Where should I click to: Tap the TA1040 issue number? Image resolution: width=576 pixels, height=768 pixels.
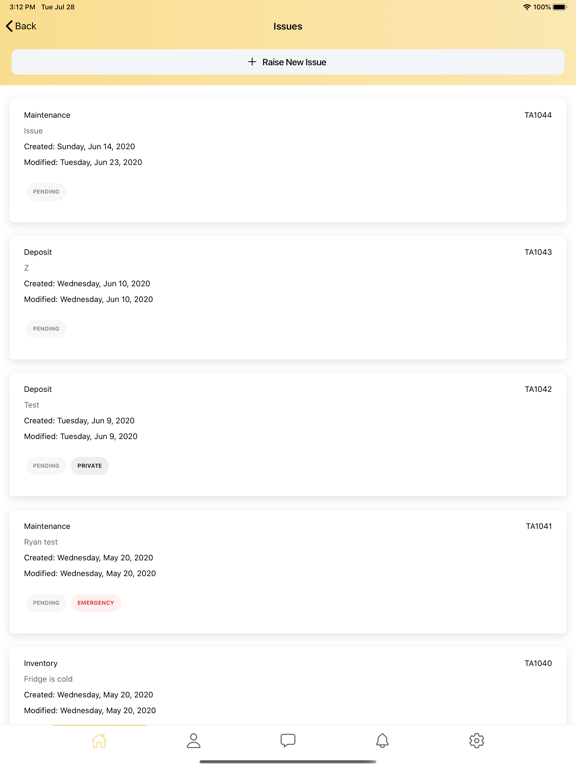(x=538, y=663)
